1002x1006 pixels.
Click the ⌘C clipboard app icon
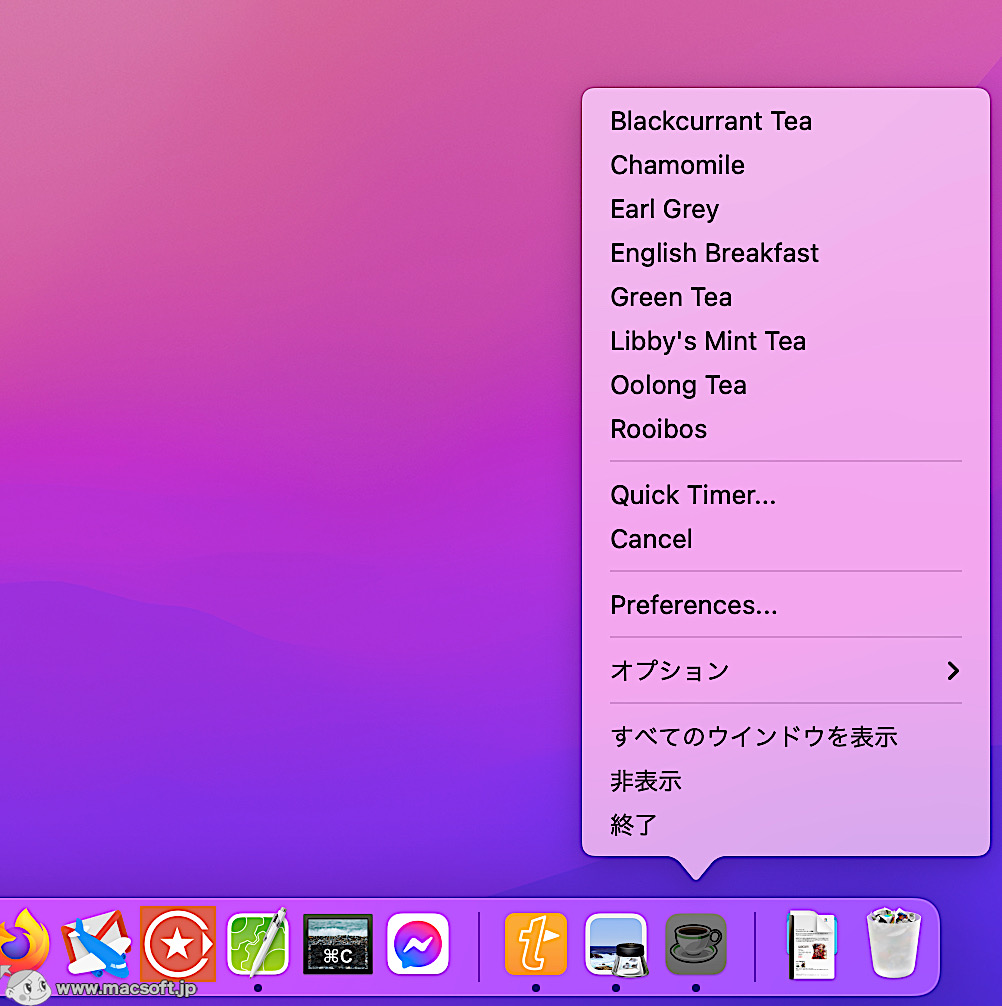point(337,944)
